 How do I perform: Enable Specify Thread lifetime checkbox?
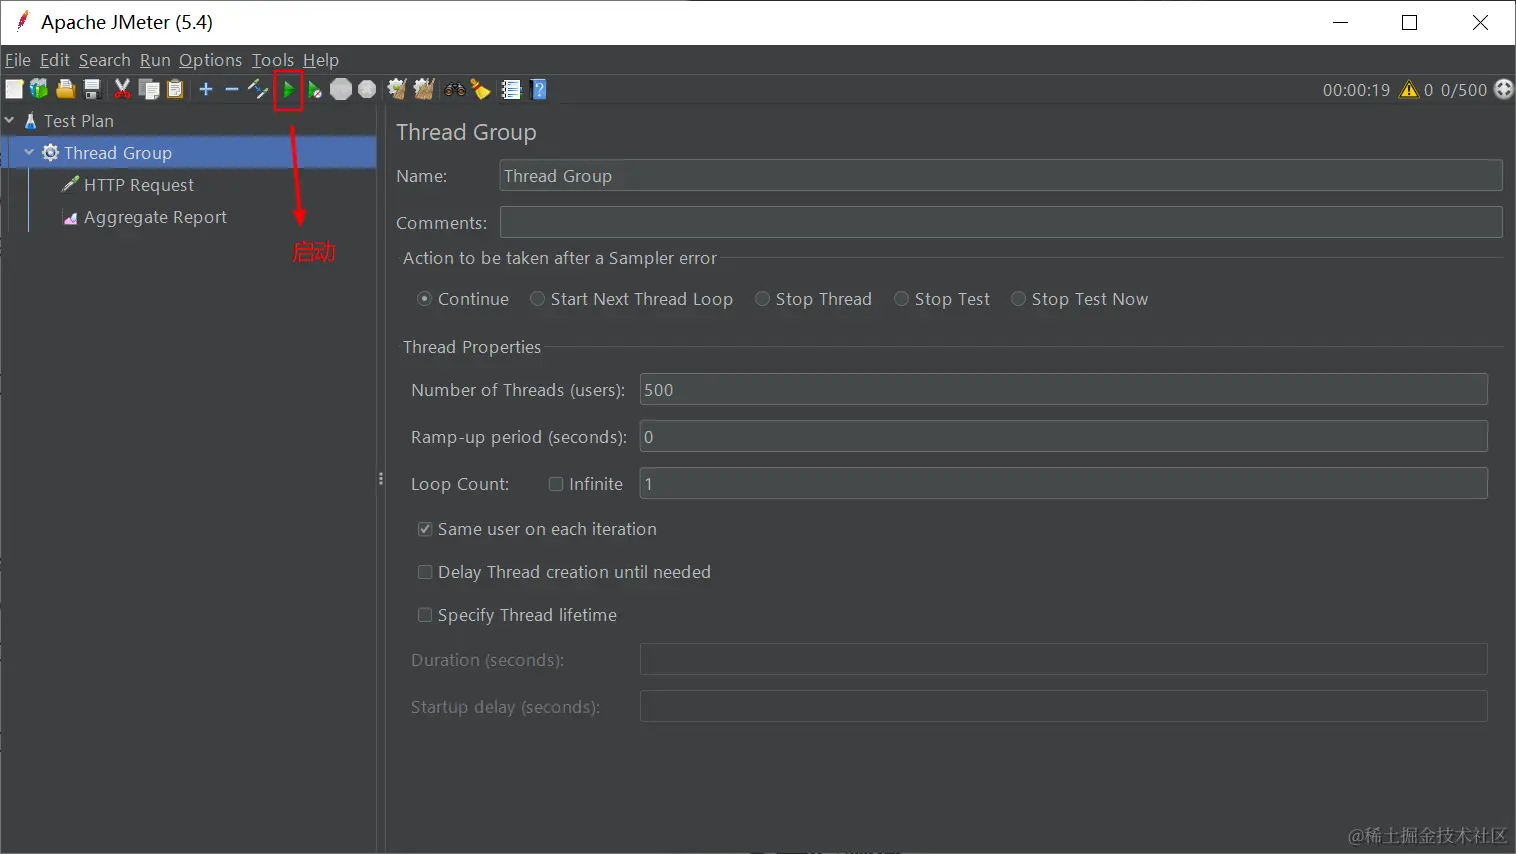(x=425, y=615)
